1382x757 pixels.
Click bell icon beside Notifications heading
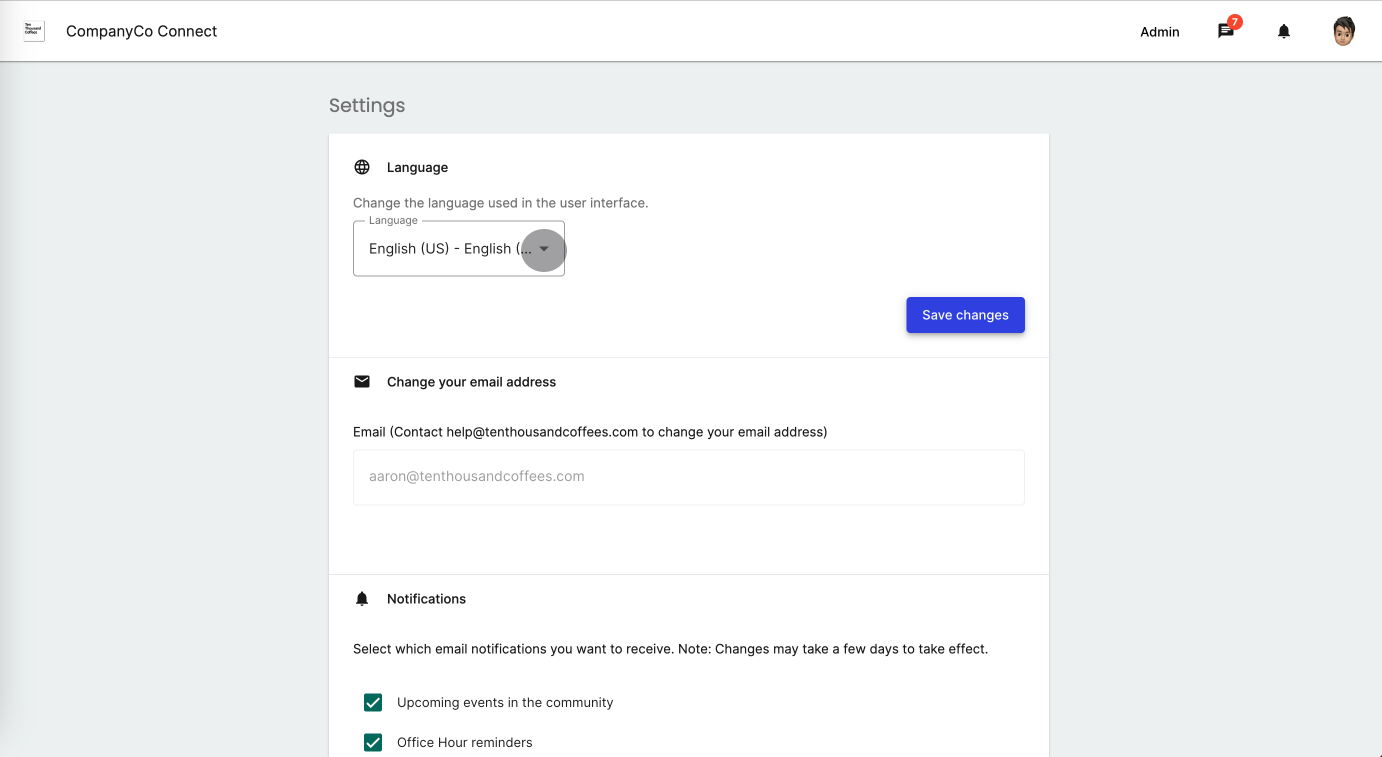coord(362,599)
